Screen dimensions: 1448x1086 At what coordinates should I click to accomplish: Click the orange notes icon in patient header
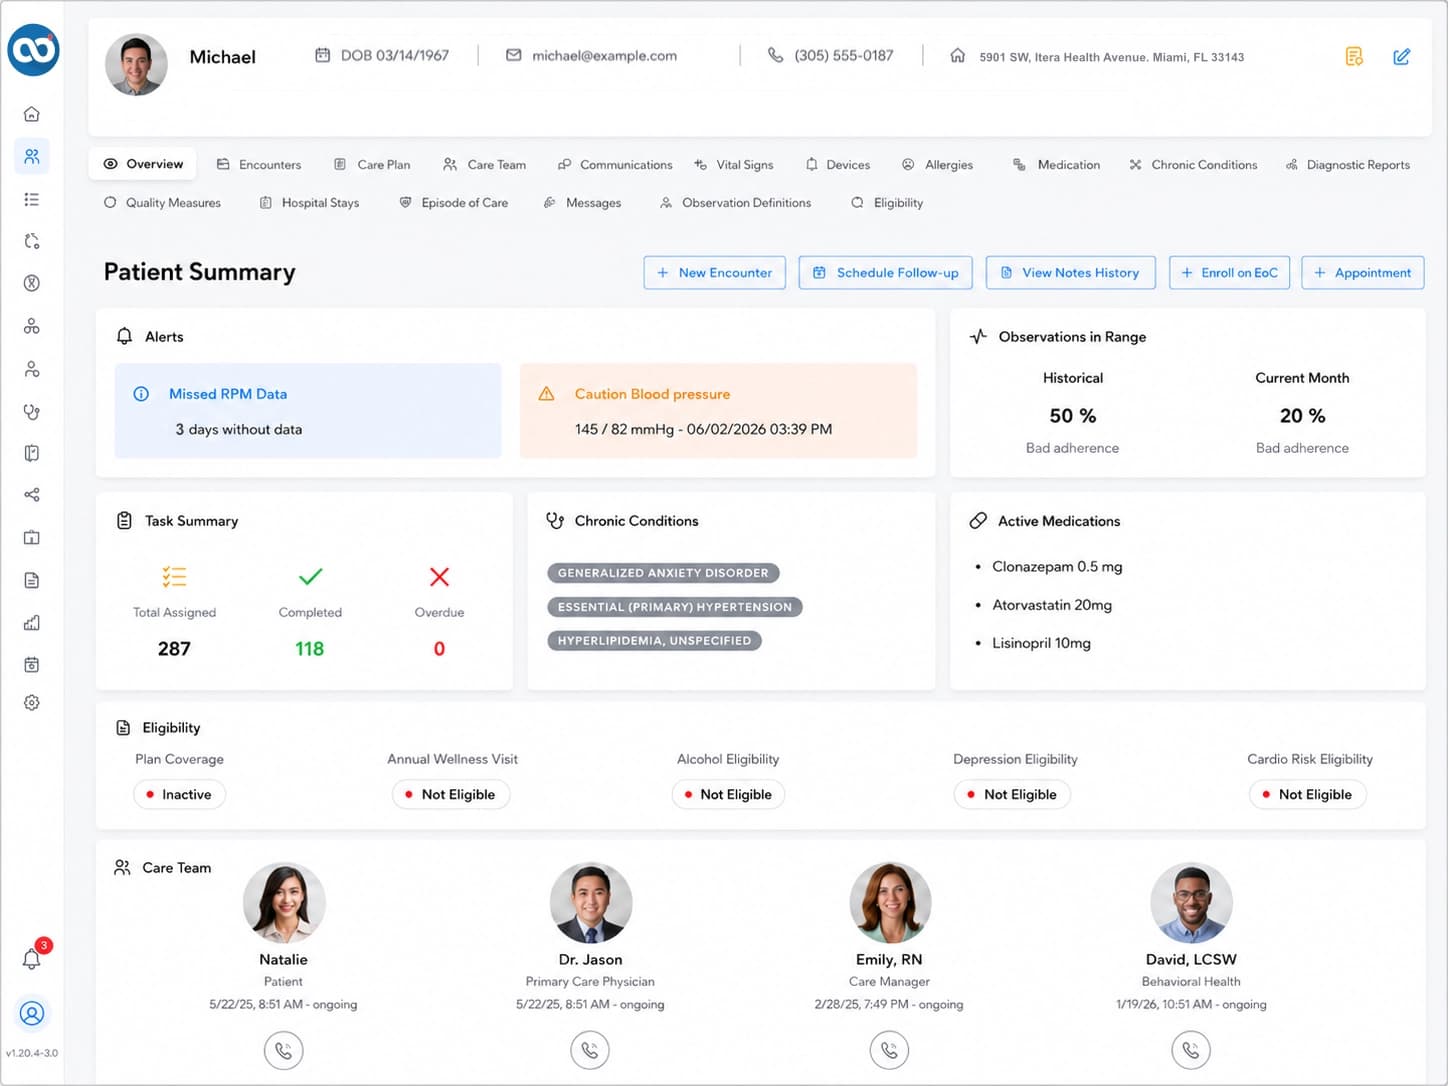click(1354, 56)
